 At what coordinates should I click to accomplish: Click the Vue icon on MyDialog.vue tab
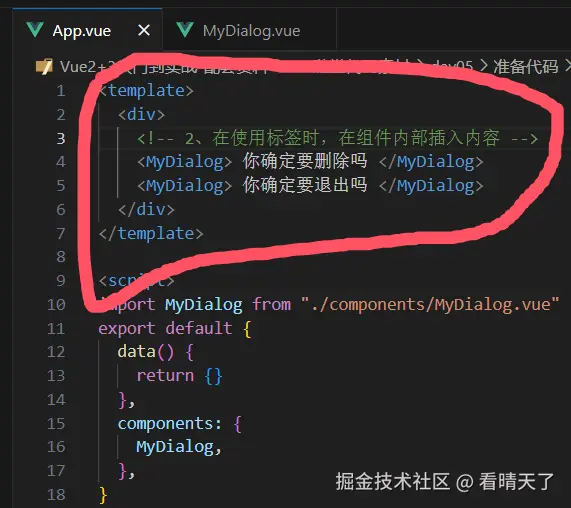click(185, 29)
